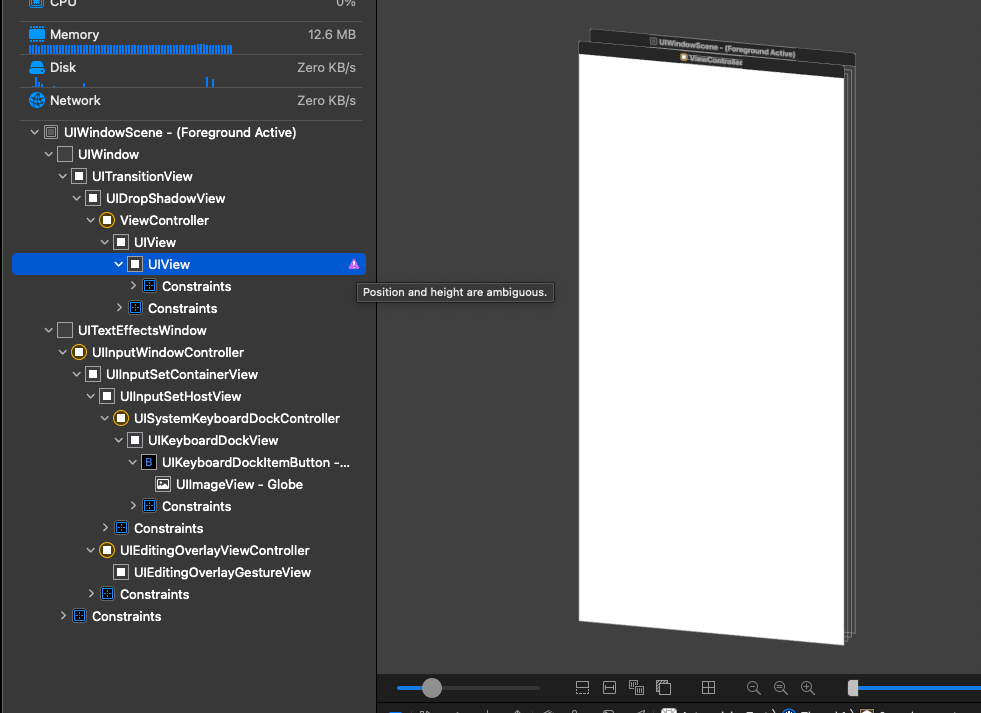Select UIEditingOverlayGestureView row label

point(222,572)
